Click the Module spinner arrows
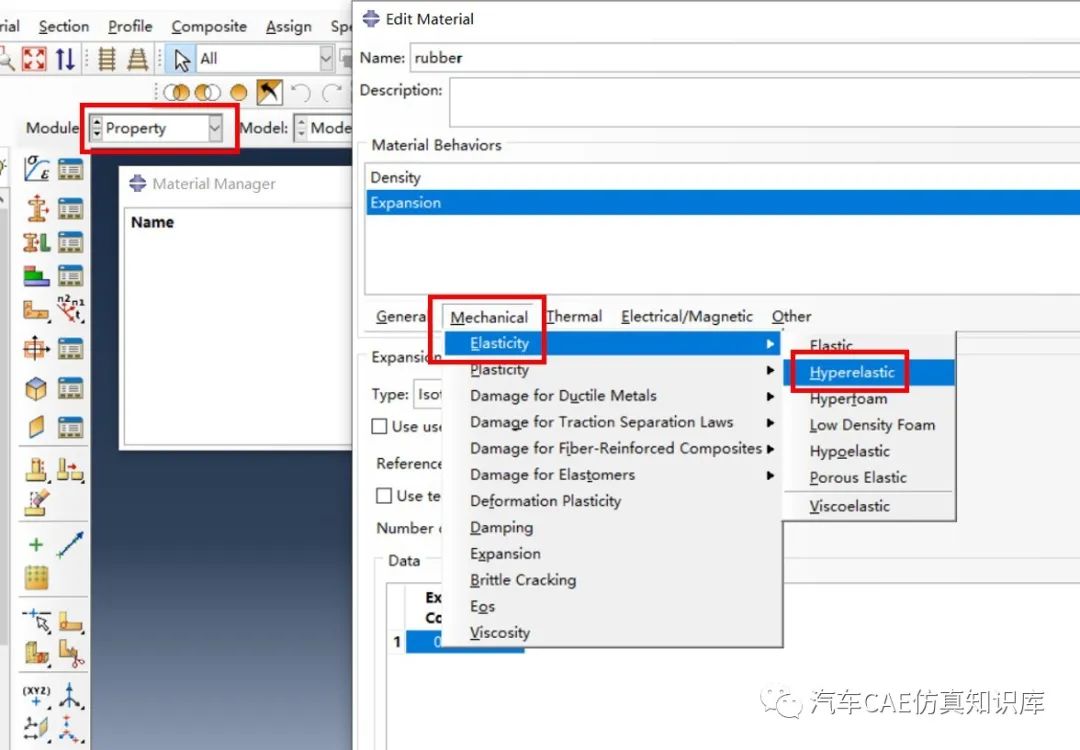 96,128
